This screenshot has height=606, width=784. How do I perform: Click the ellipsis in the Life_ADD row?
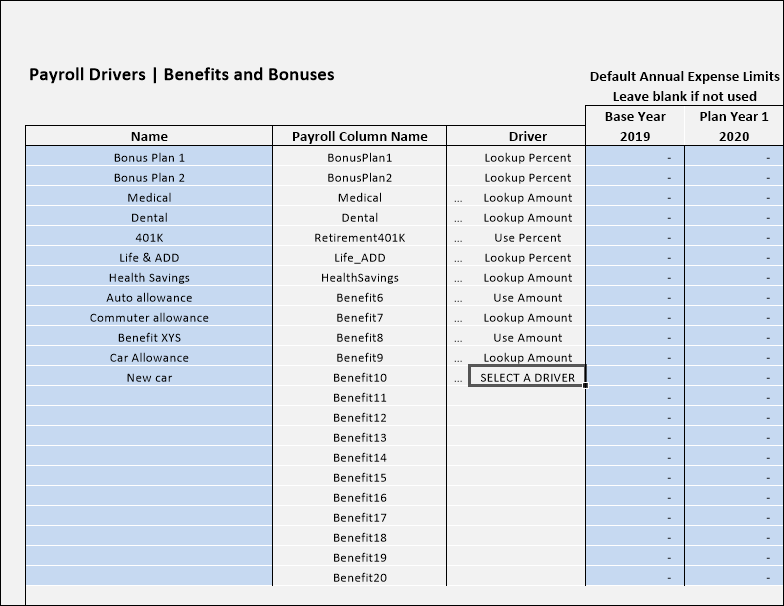458,258
